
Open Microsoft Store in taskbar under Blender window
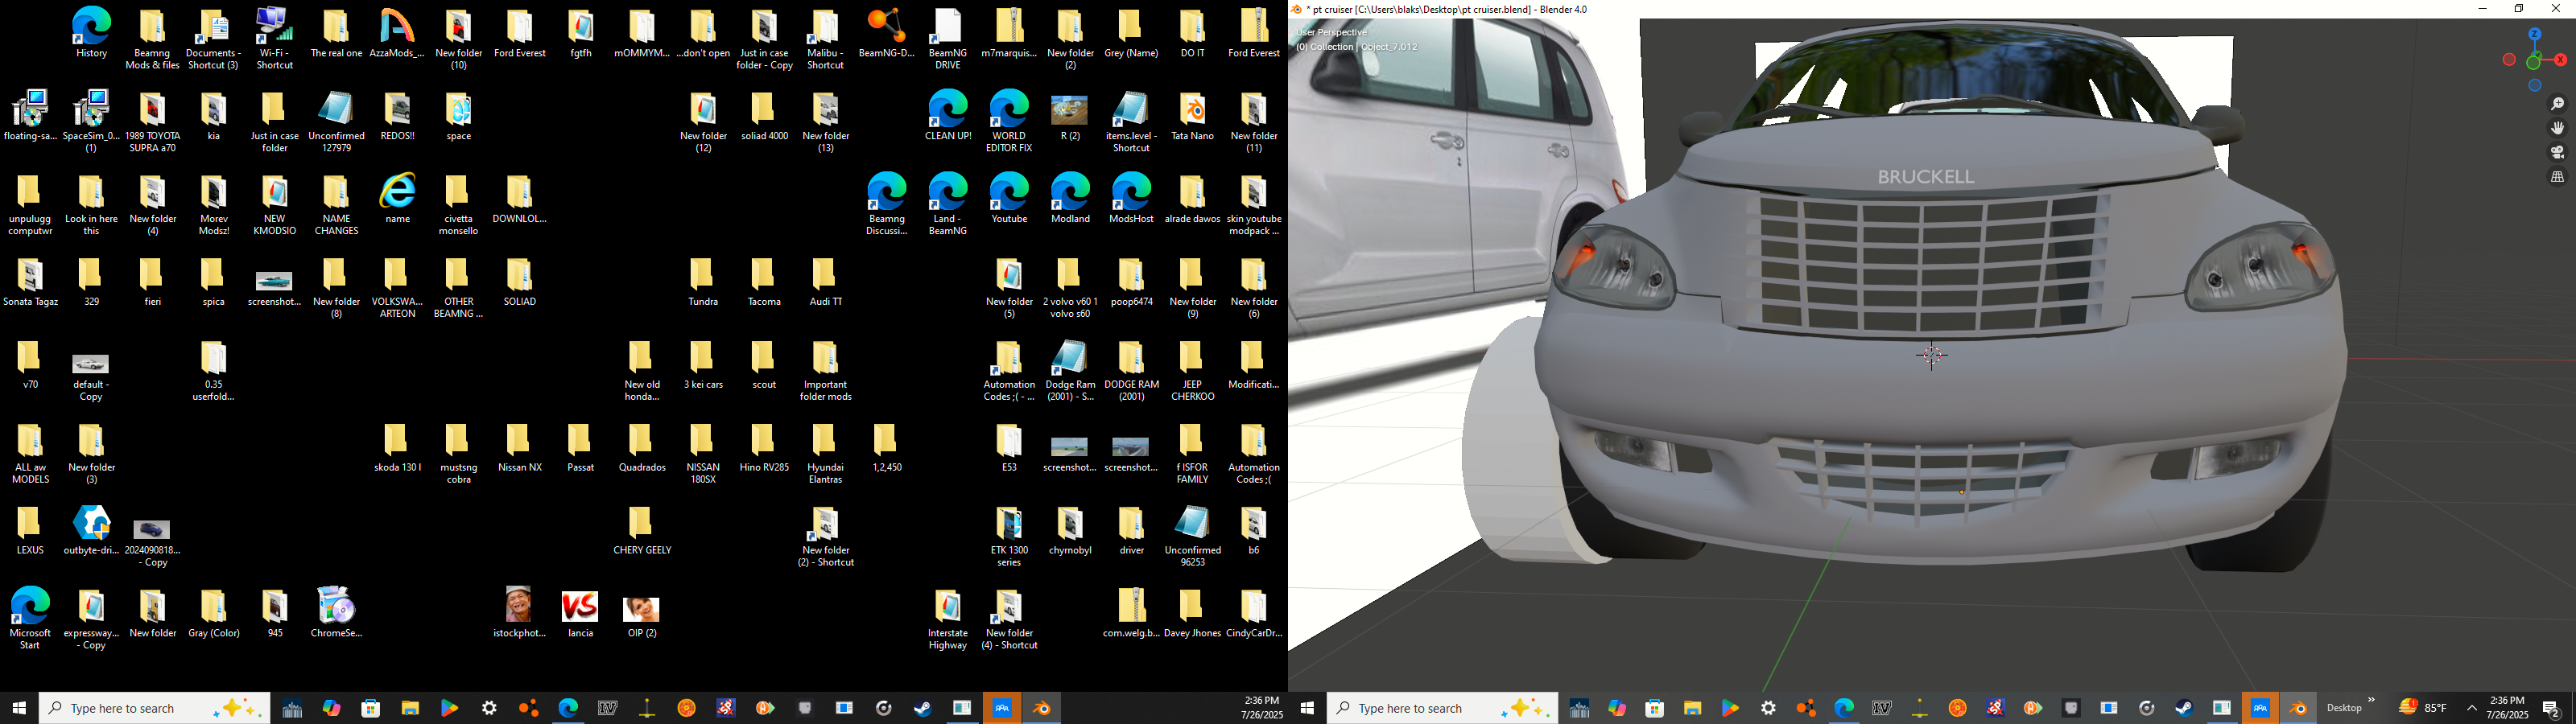[x=1655, y=708]
